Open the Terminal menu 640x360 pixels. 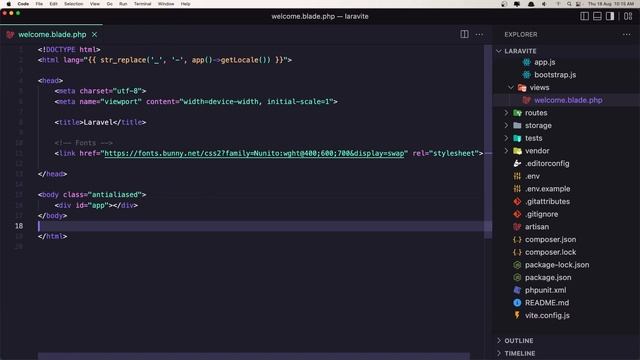pos(142,4)
